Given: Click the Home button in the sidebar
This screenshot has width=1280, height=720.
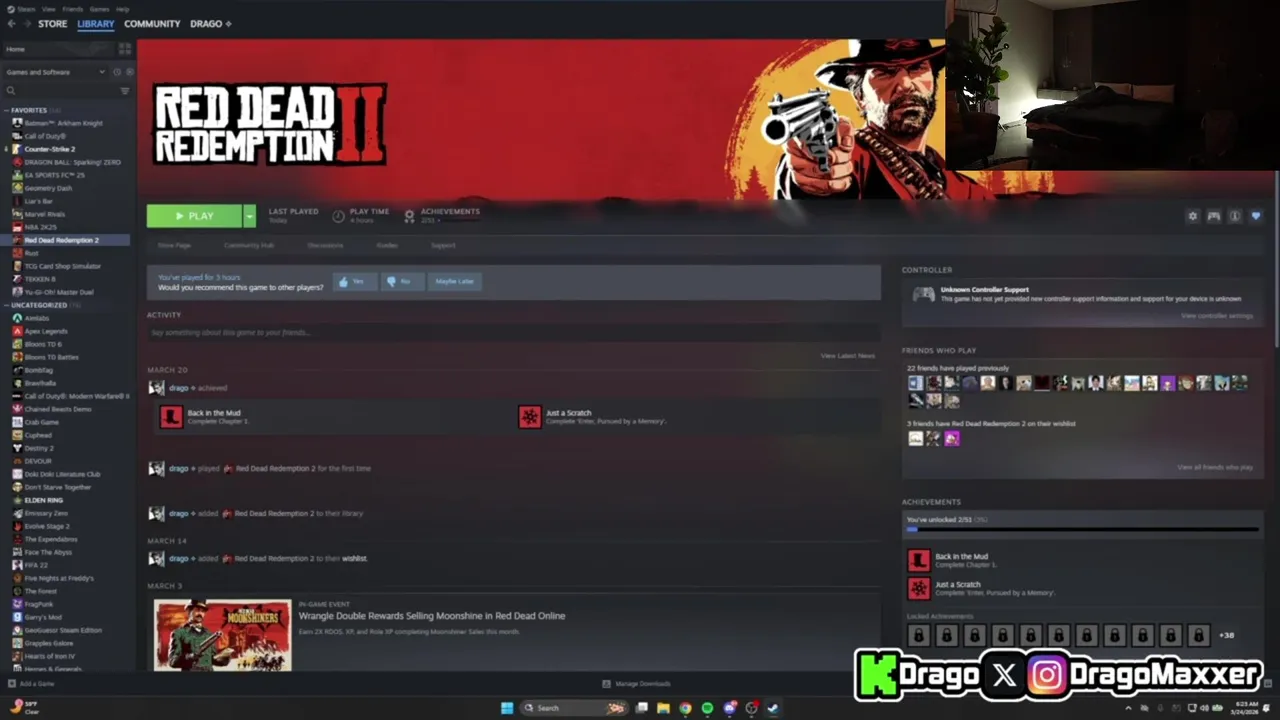Looking at the screenshot, I should tap(58, 49).
